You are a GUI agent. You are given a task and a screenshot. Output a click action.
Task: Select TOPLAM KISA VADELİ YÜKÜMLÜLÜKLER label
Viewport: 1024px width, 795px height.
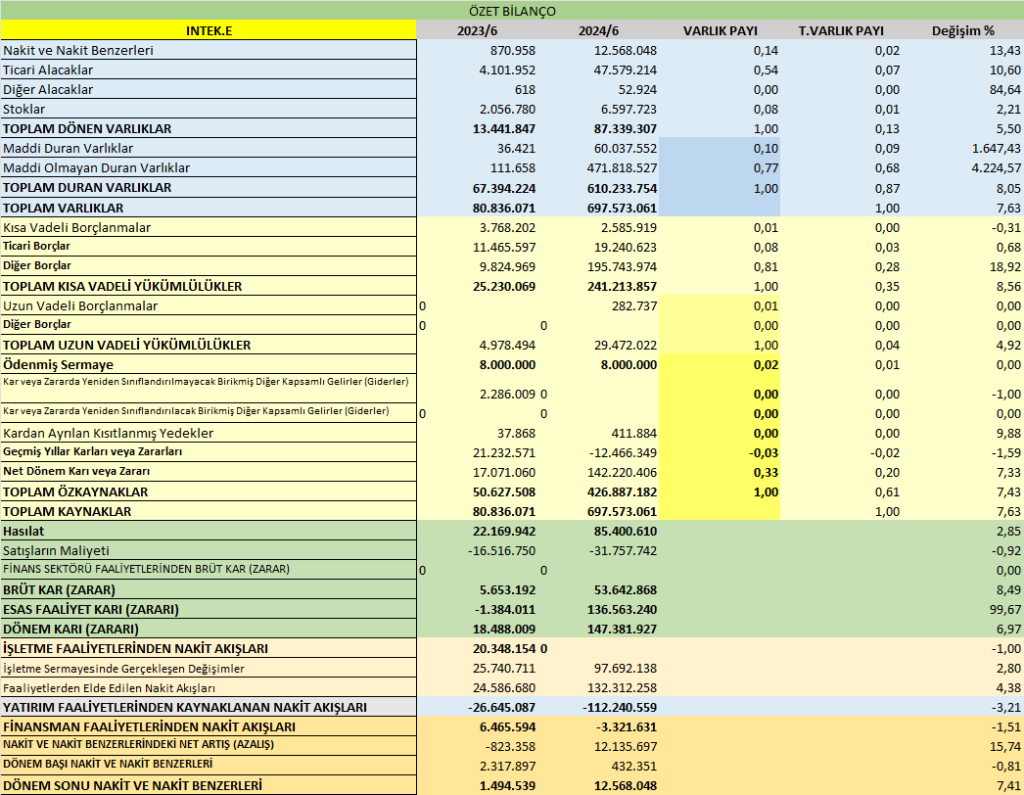pos(123,286)
